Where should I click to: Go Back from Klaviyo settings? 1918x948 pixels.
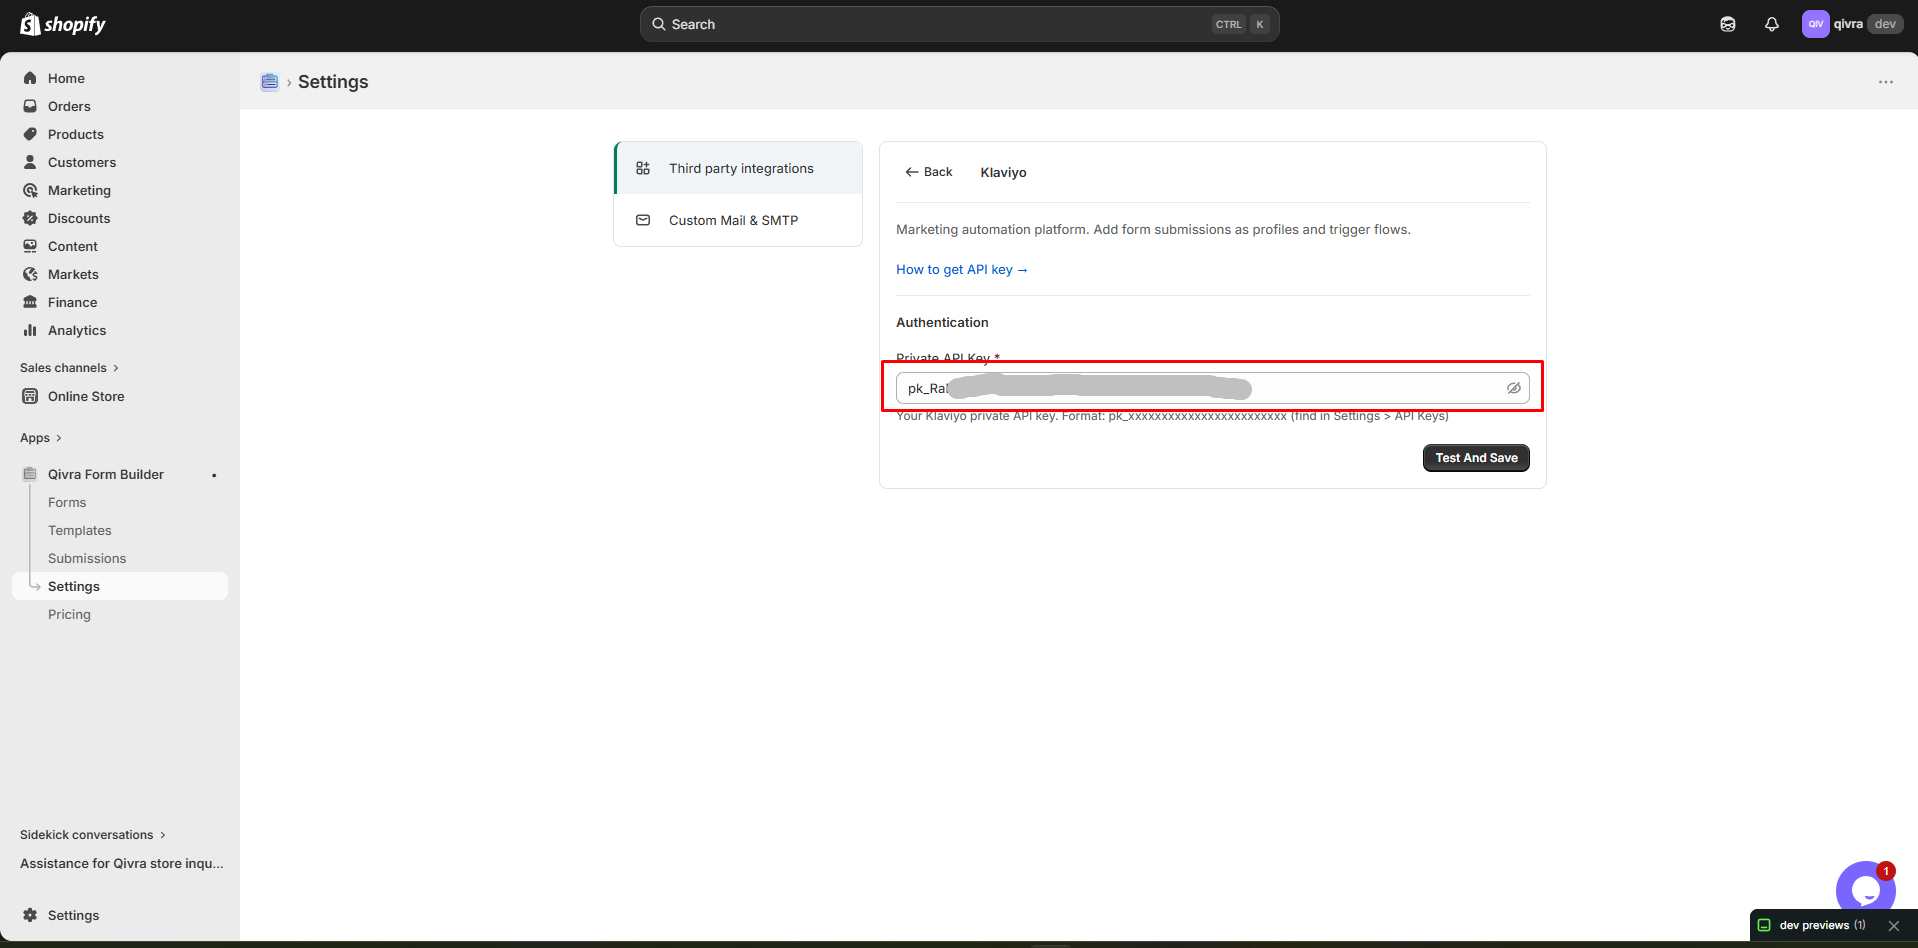tap(929, 172)
